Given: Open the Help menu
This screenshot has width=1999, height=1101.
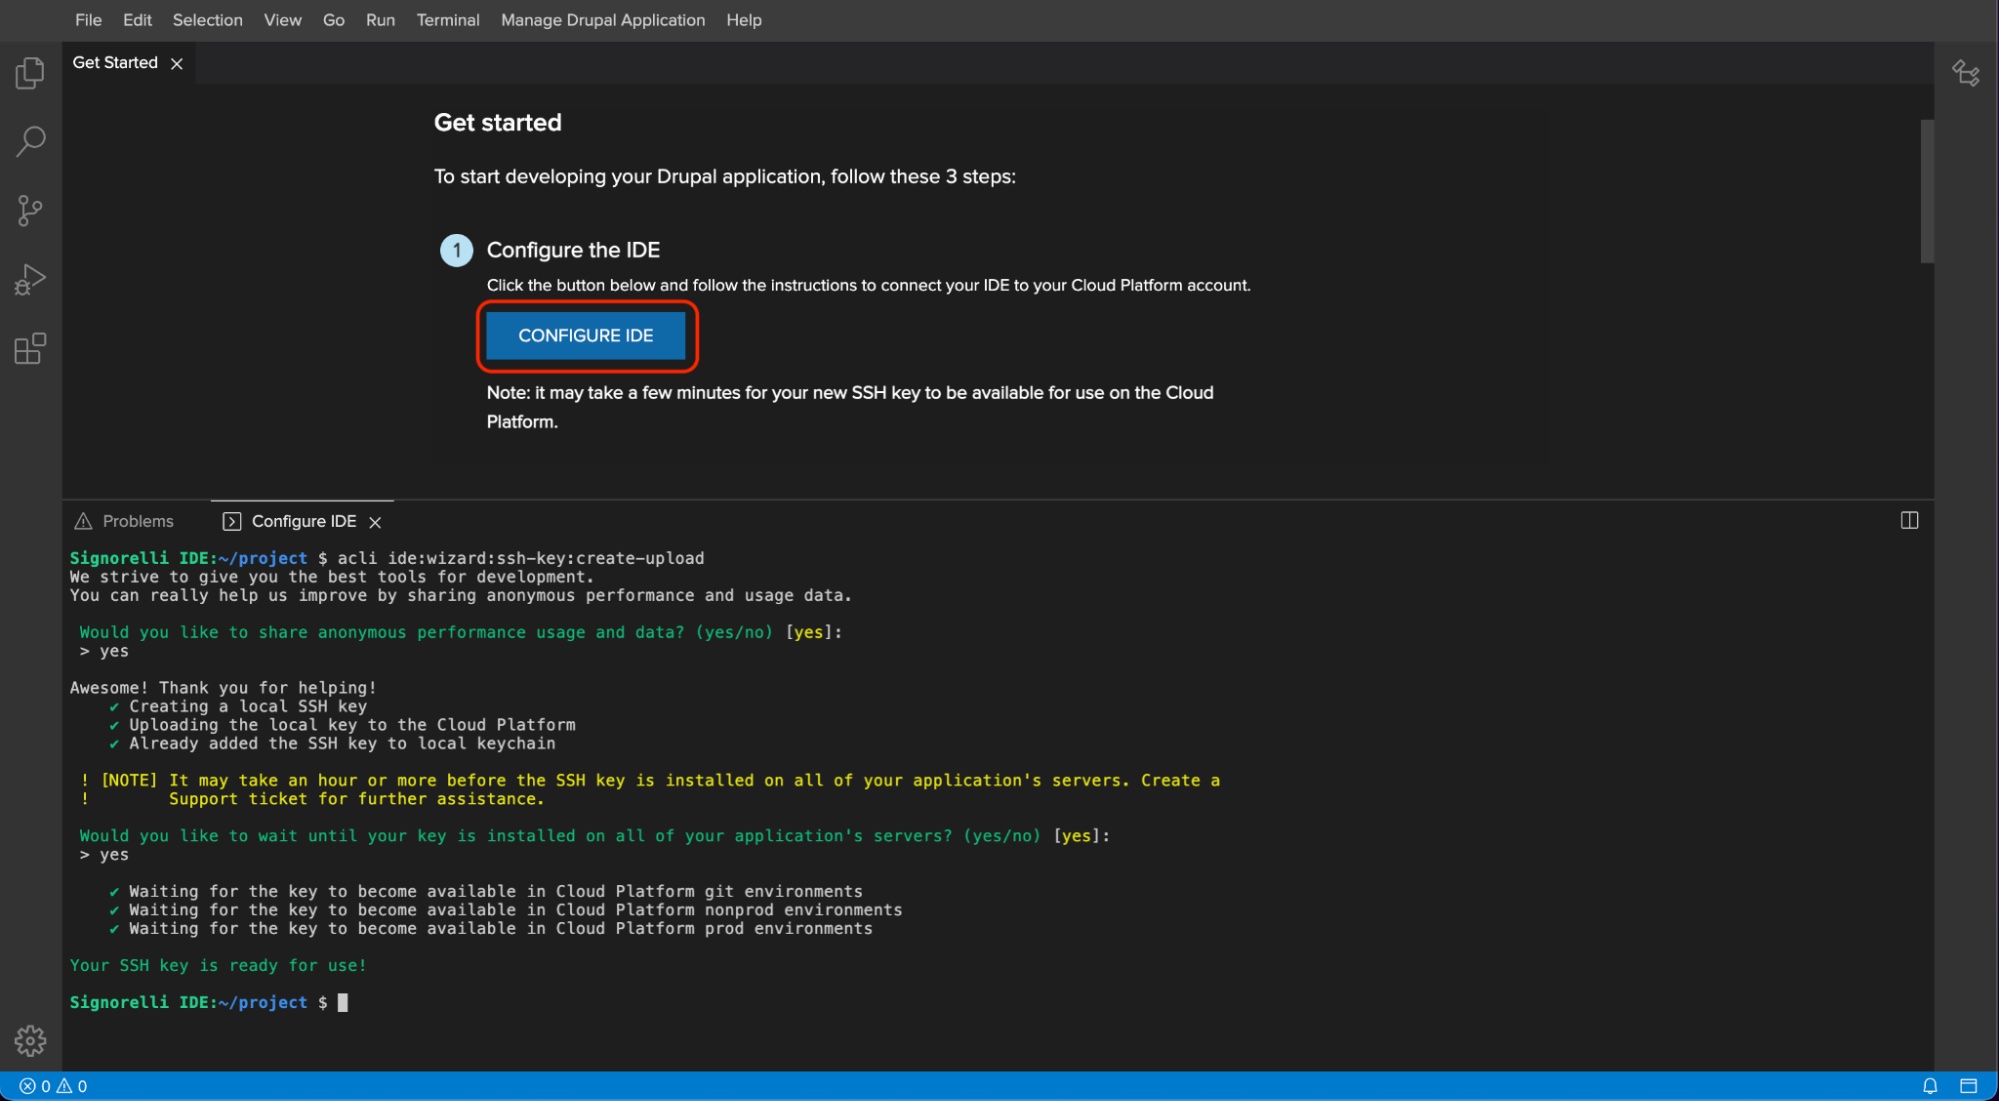Looking at the screenshot, I should (743, 20).
